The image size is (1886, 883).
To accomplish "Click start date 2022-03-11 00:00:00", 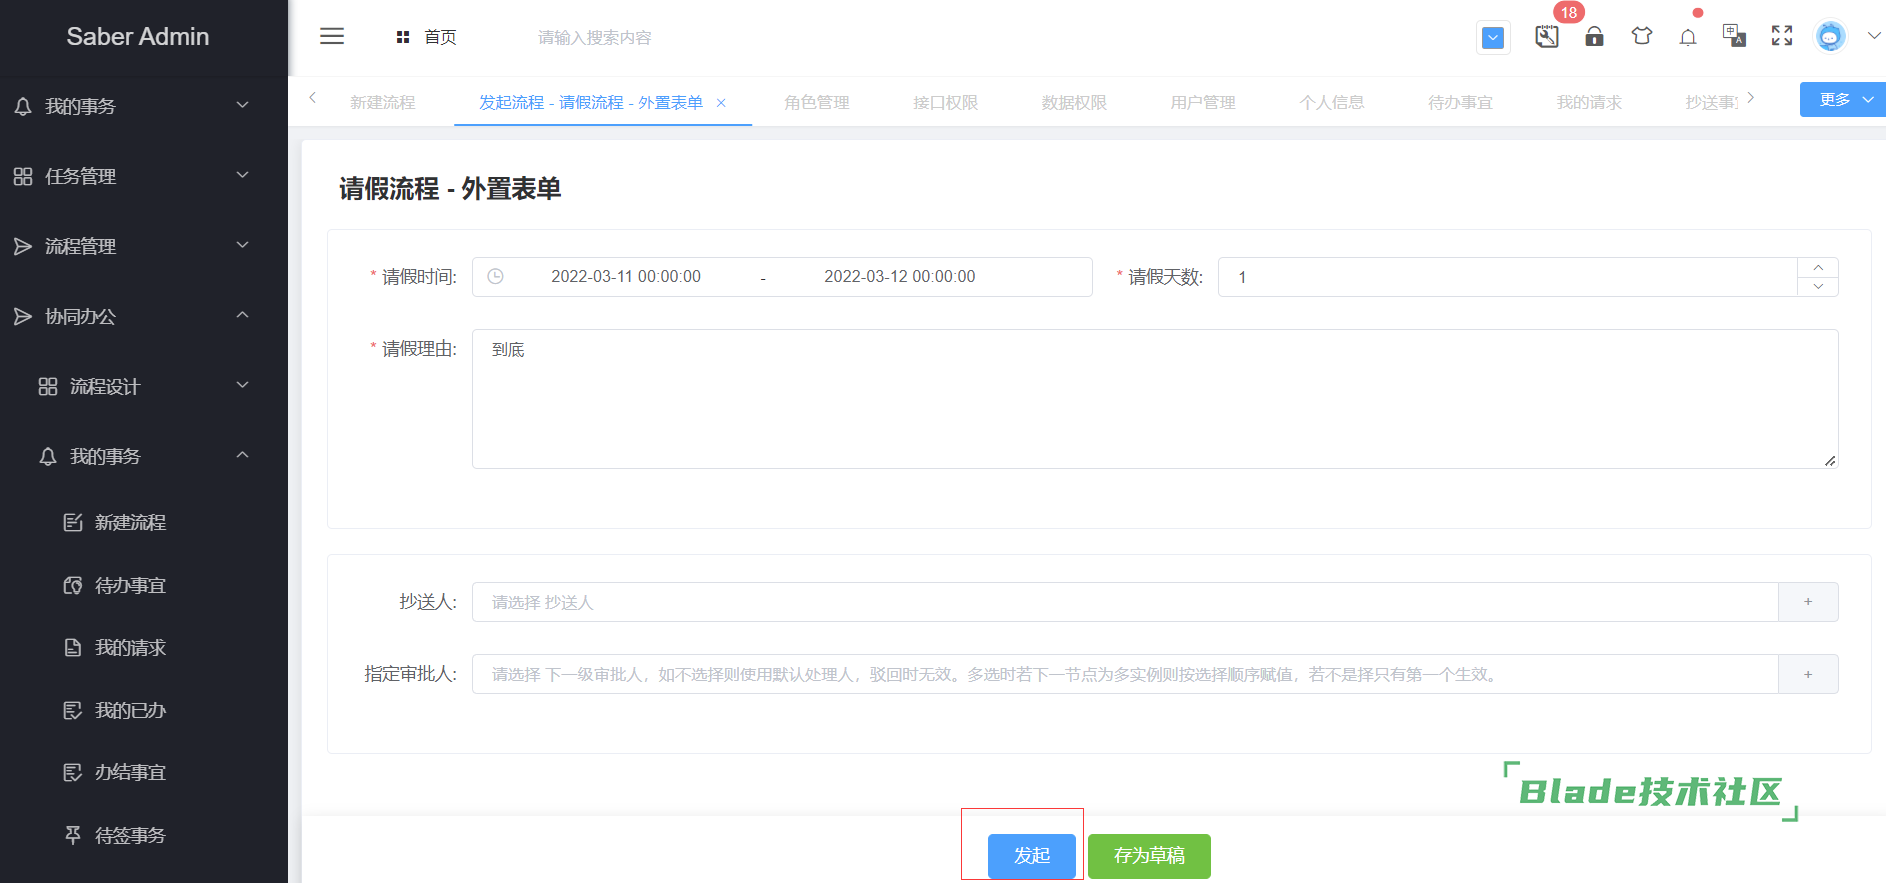I will point(626,277).
